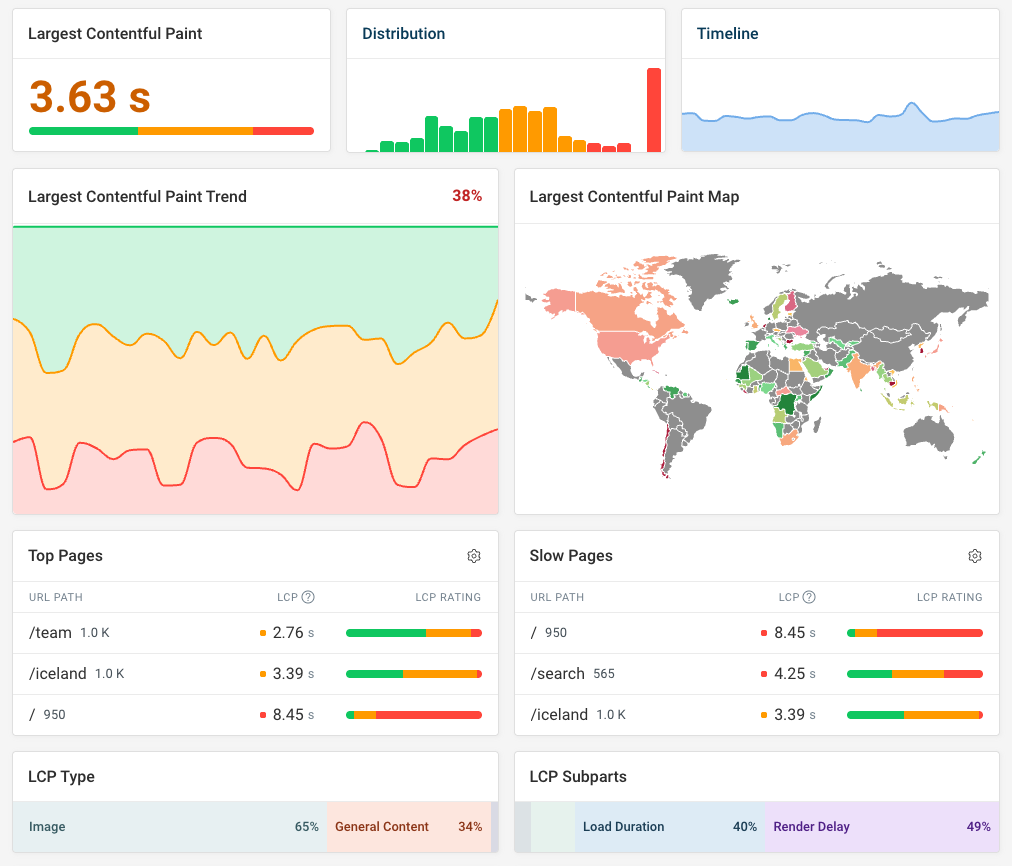Click the rating bar below 3.63 s
The height and width of the screenshot is (866, 1012).
[x=171, y=131]
